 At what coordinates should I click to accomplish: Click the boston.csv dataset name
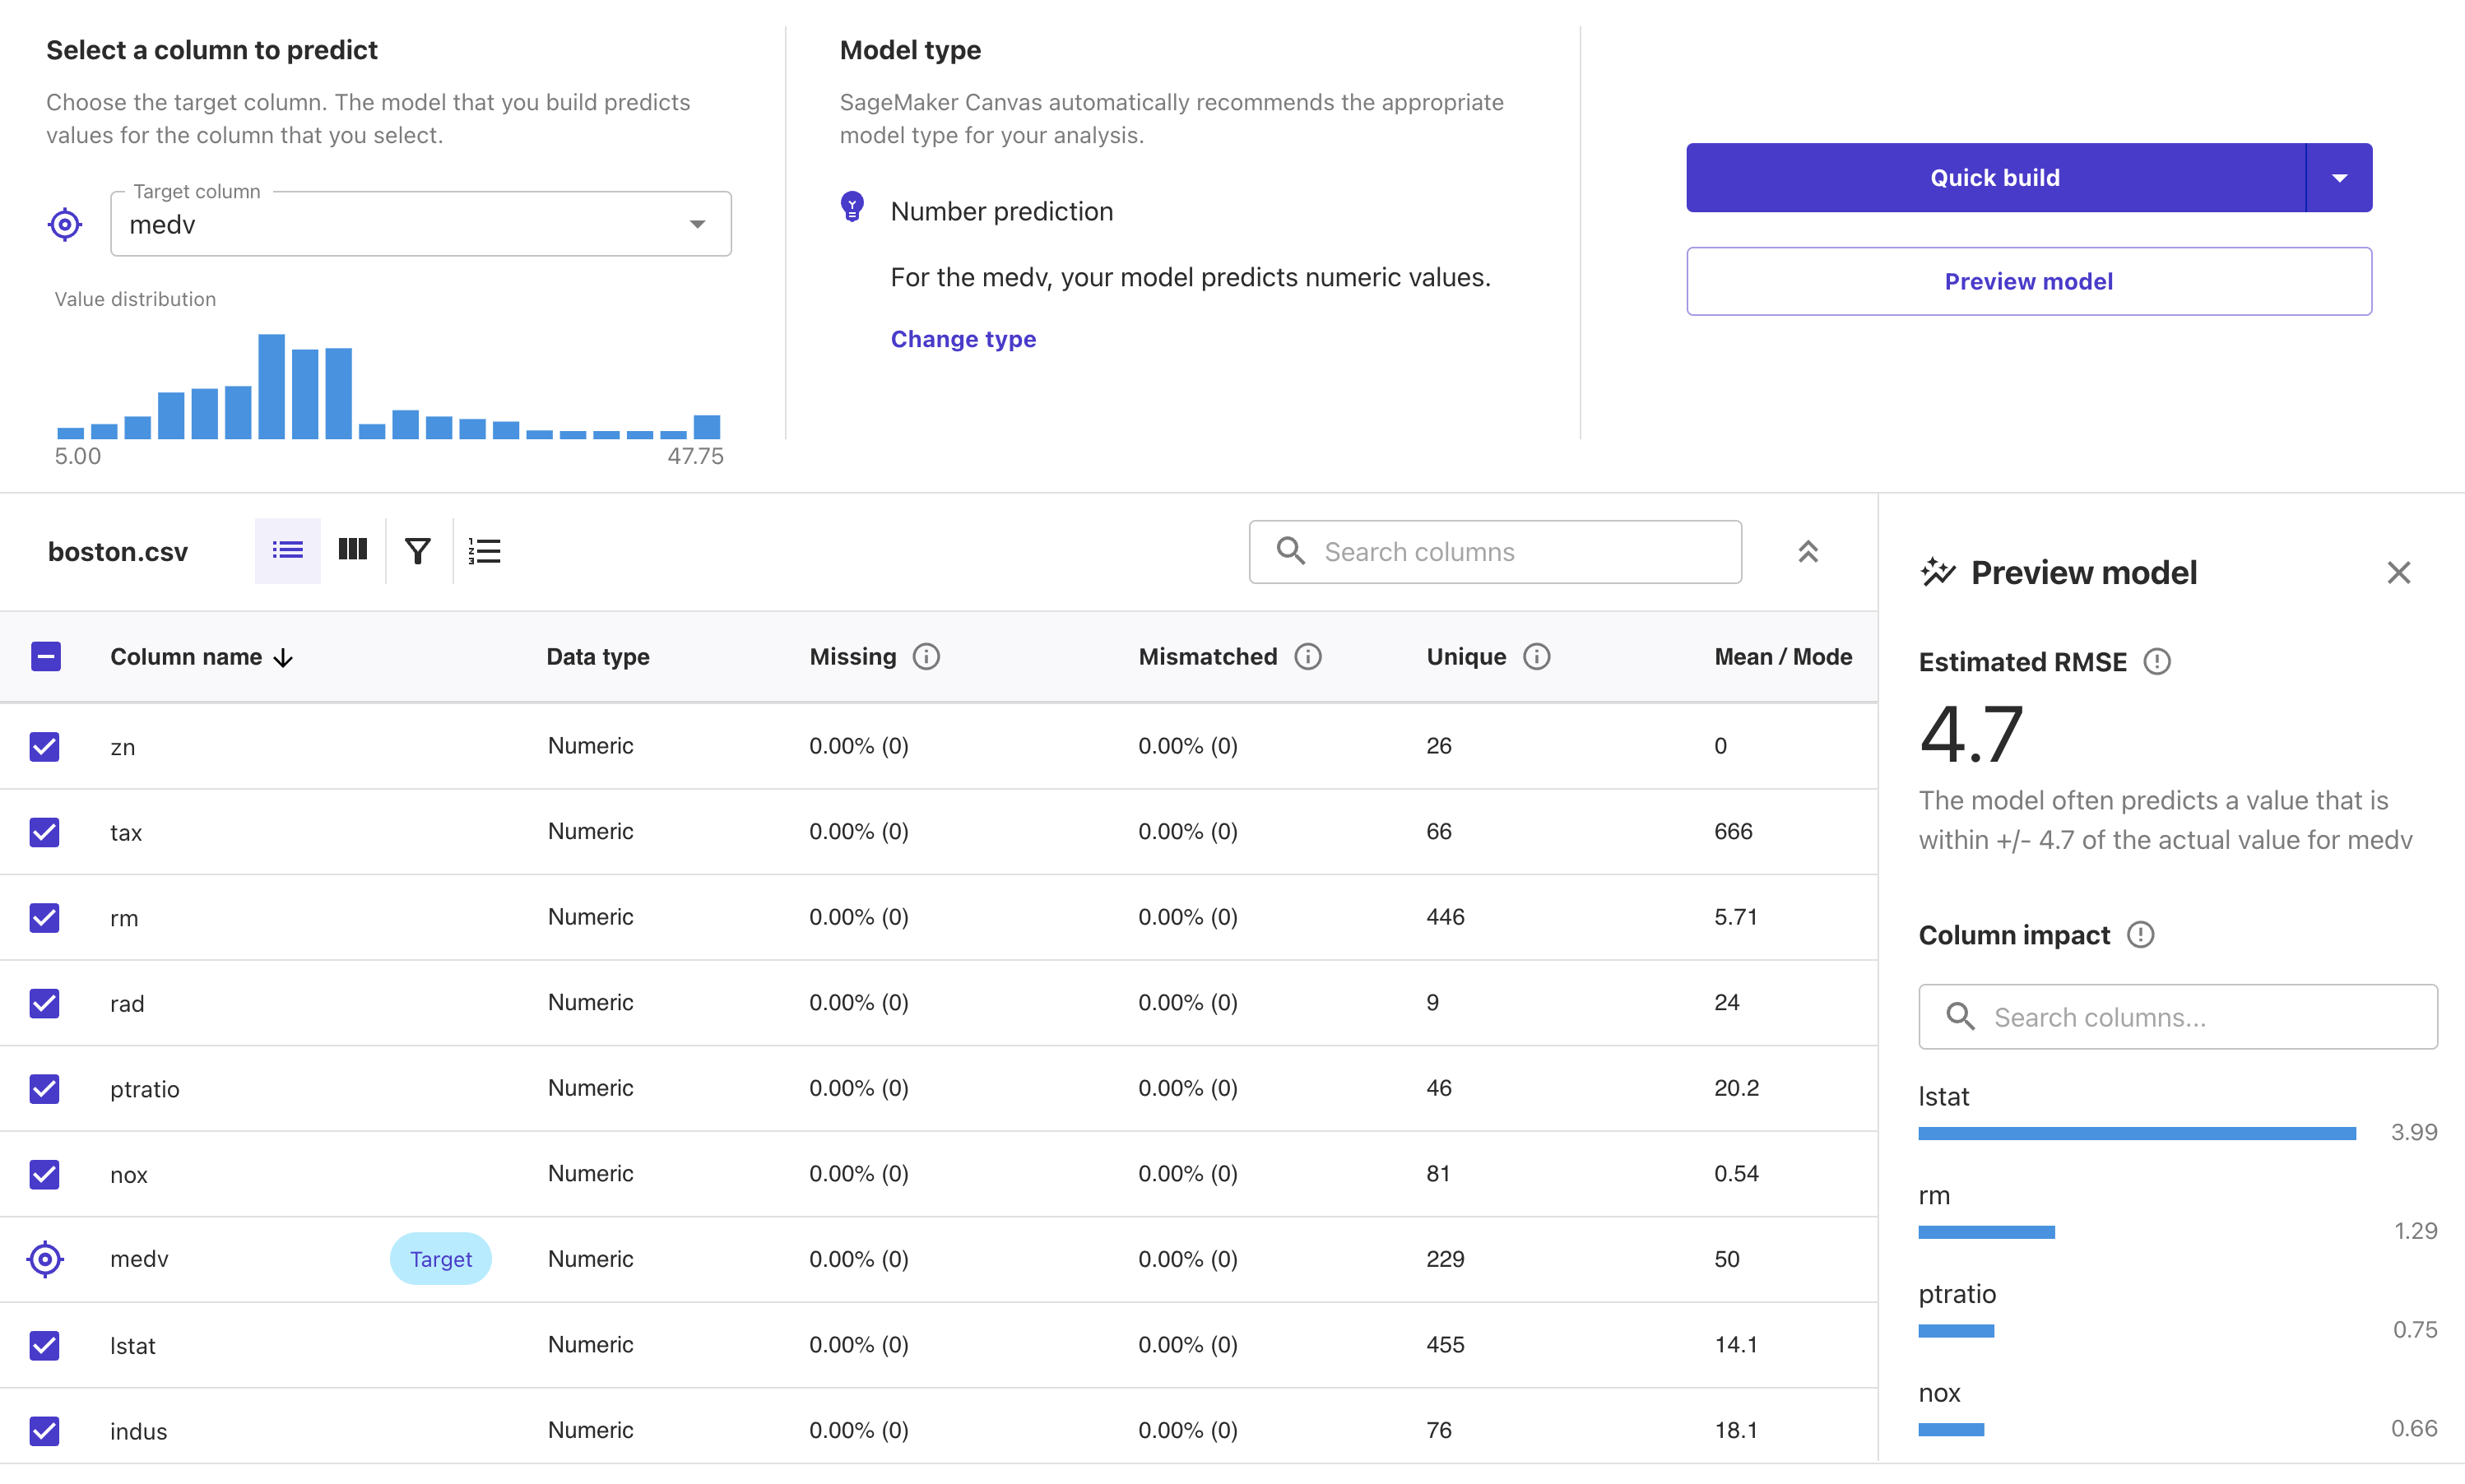click(x=118, y=552)
